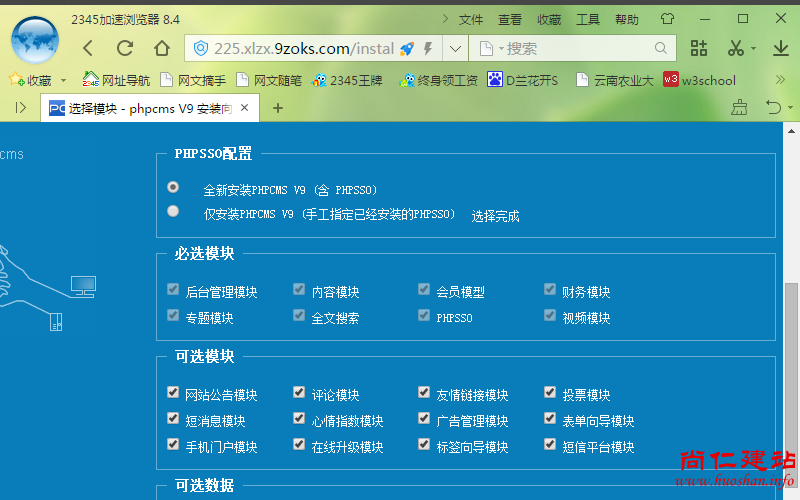This screenshot has height=500, width=800.
Task: Expand more bookmarks overflow chevron
Action: pos(781,80)
